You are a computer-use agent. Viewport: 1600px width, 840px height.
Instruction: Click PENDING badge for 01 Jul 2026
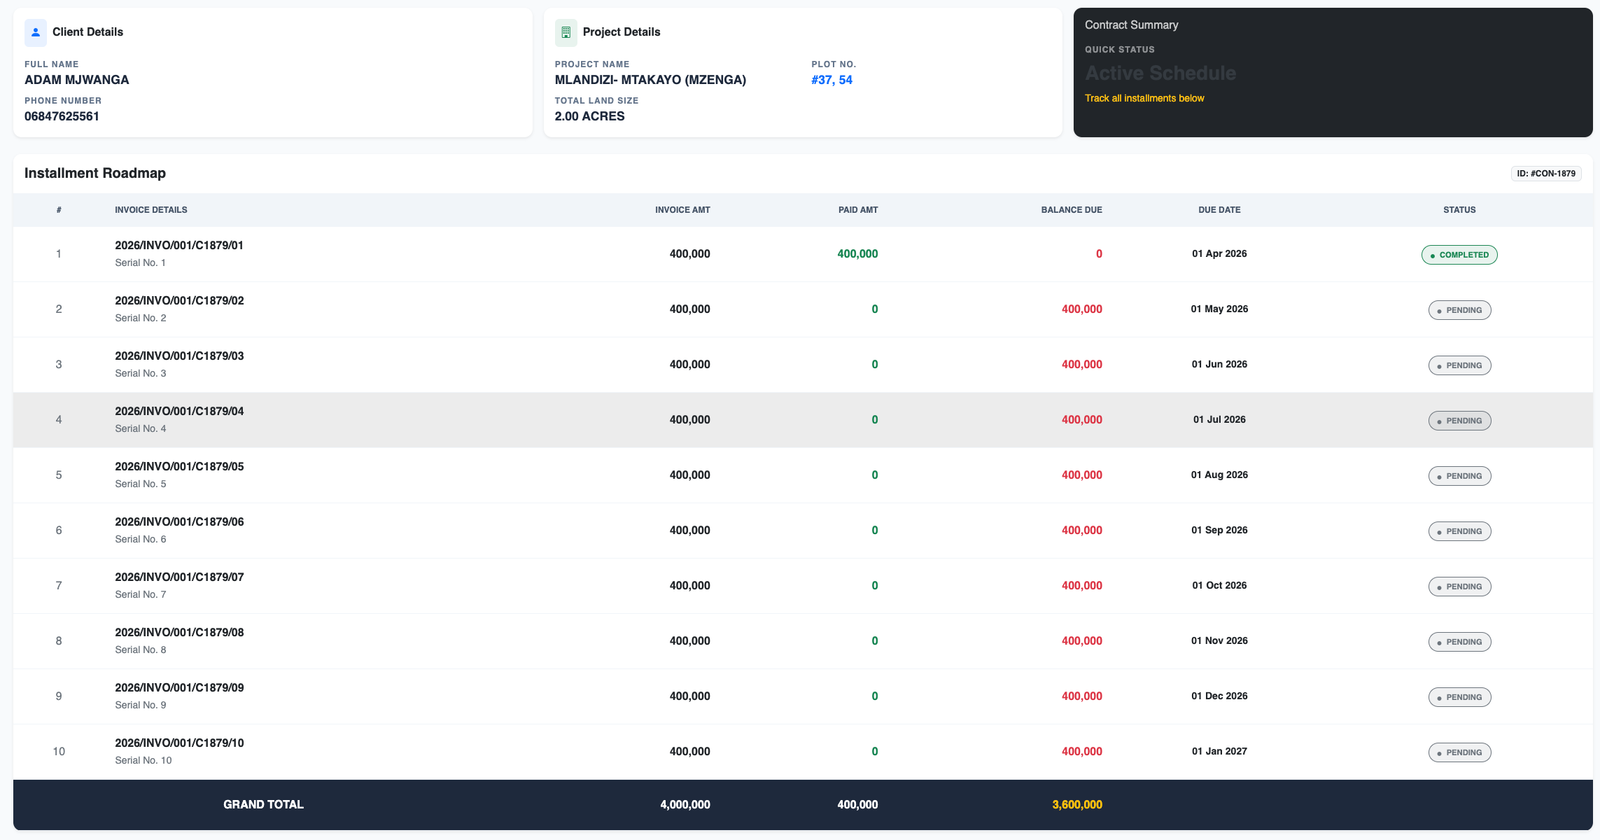pos(1459,421)
